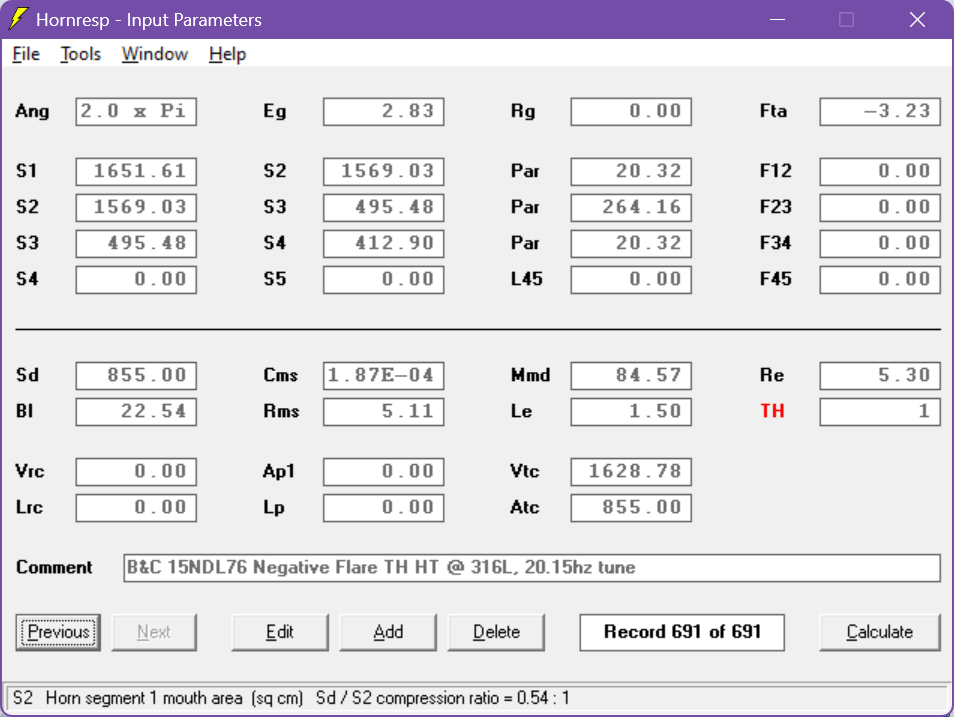Go to the Previous record
The width and height of the screenshot is (954, 717).
pyautogui.click(x=58, y=632)
